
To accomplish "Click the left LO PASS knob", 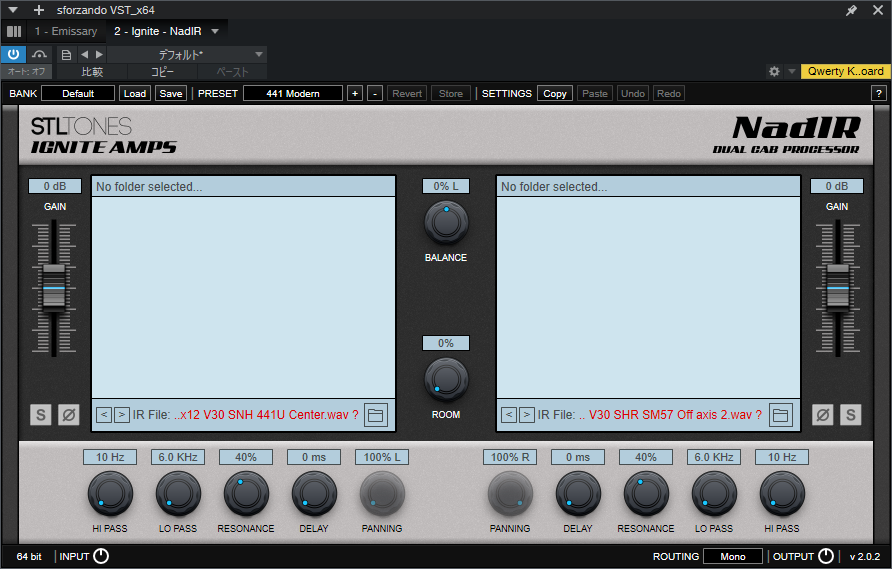I will click(178, 493).
